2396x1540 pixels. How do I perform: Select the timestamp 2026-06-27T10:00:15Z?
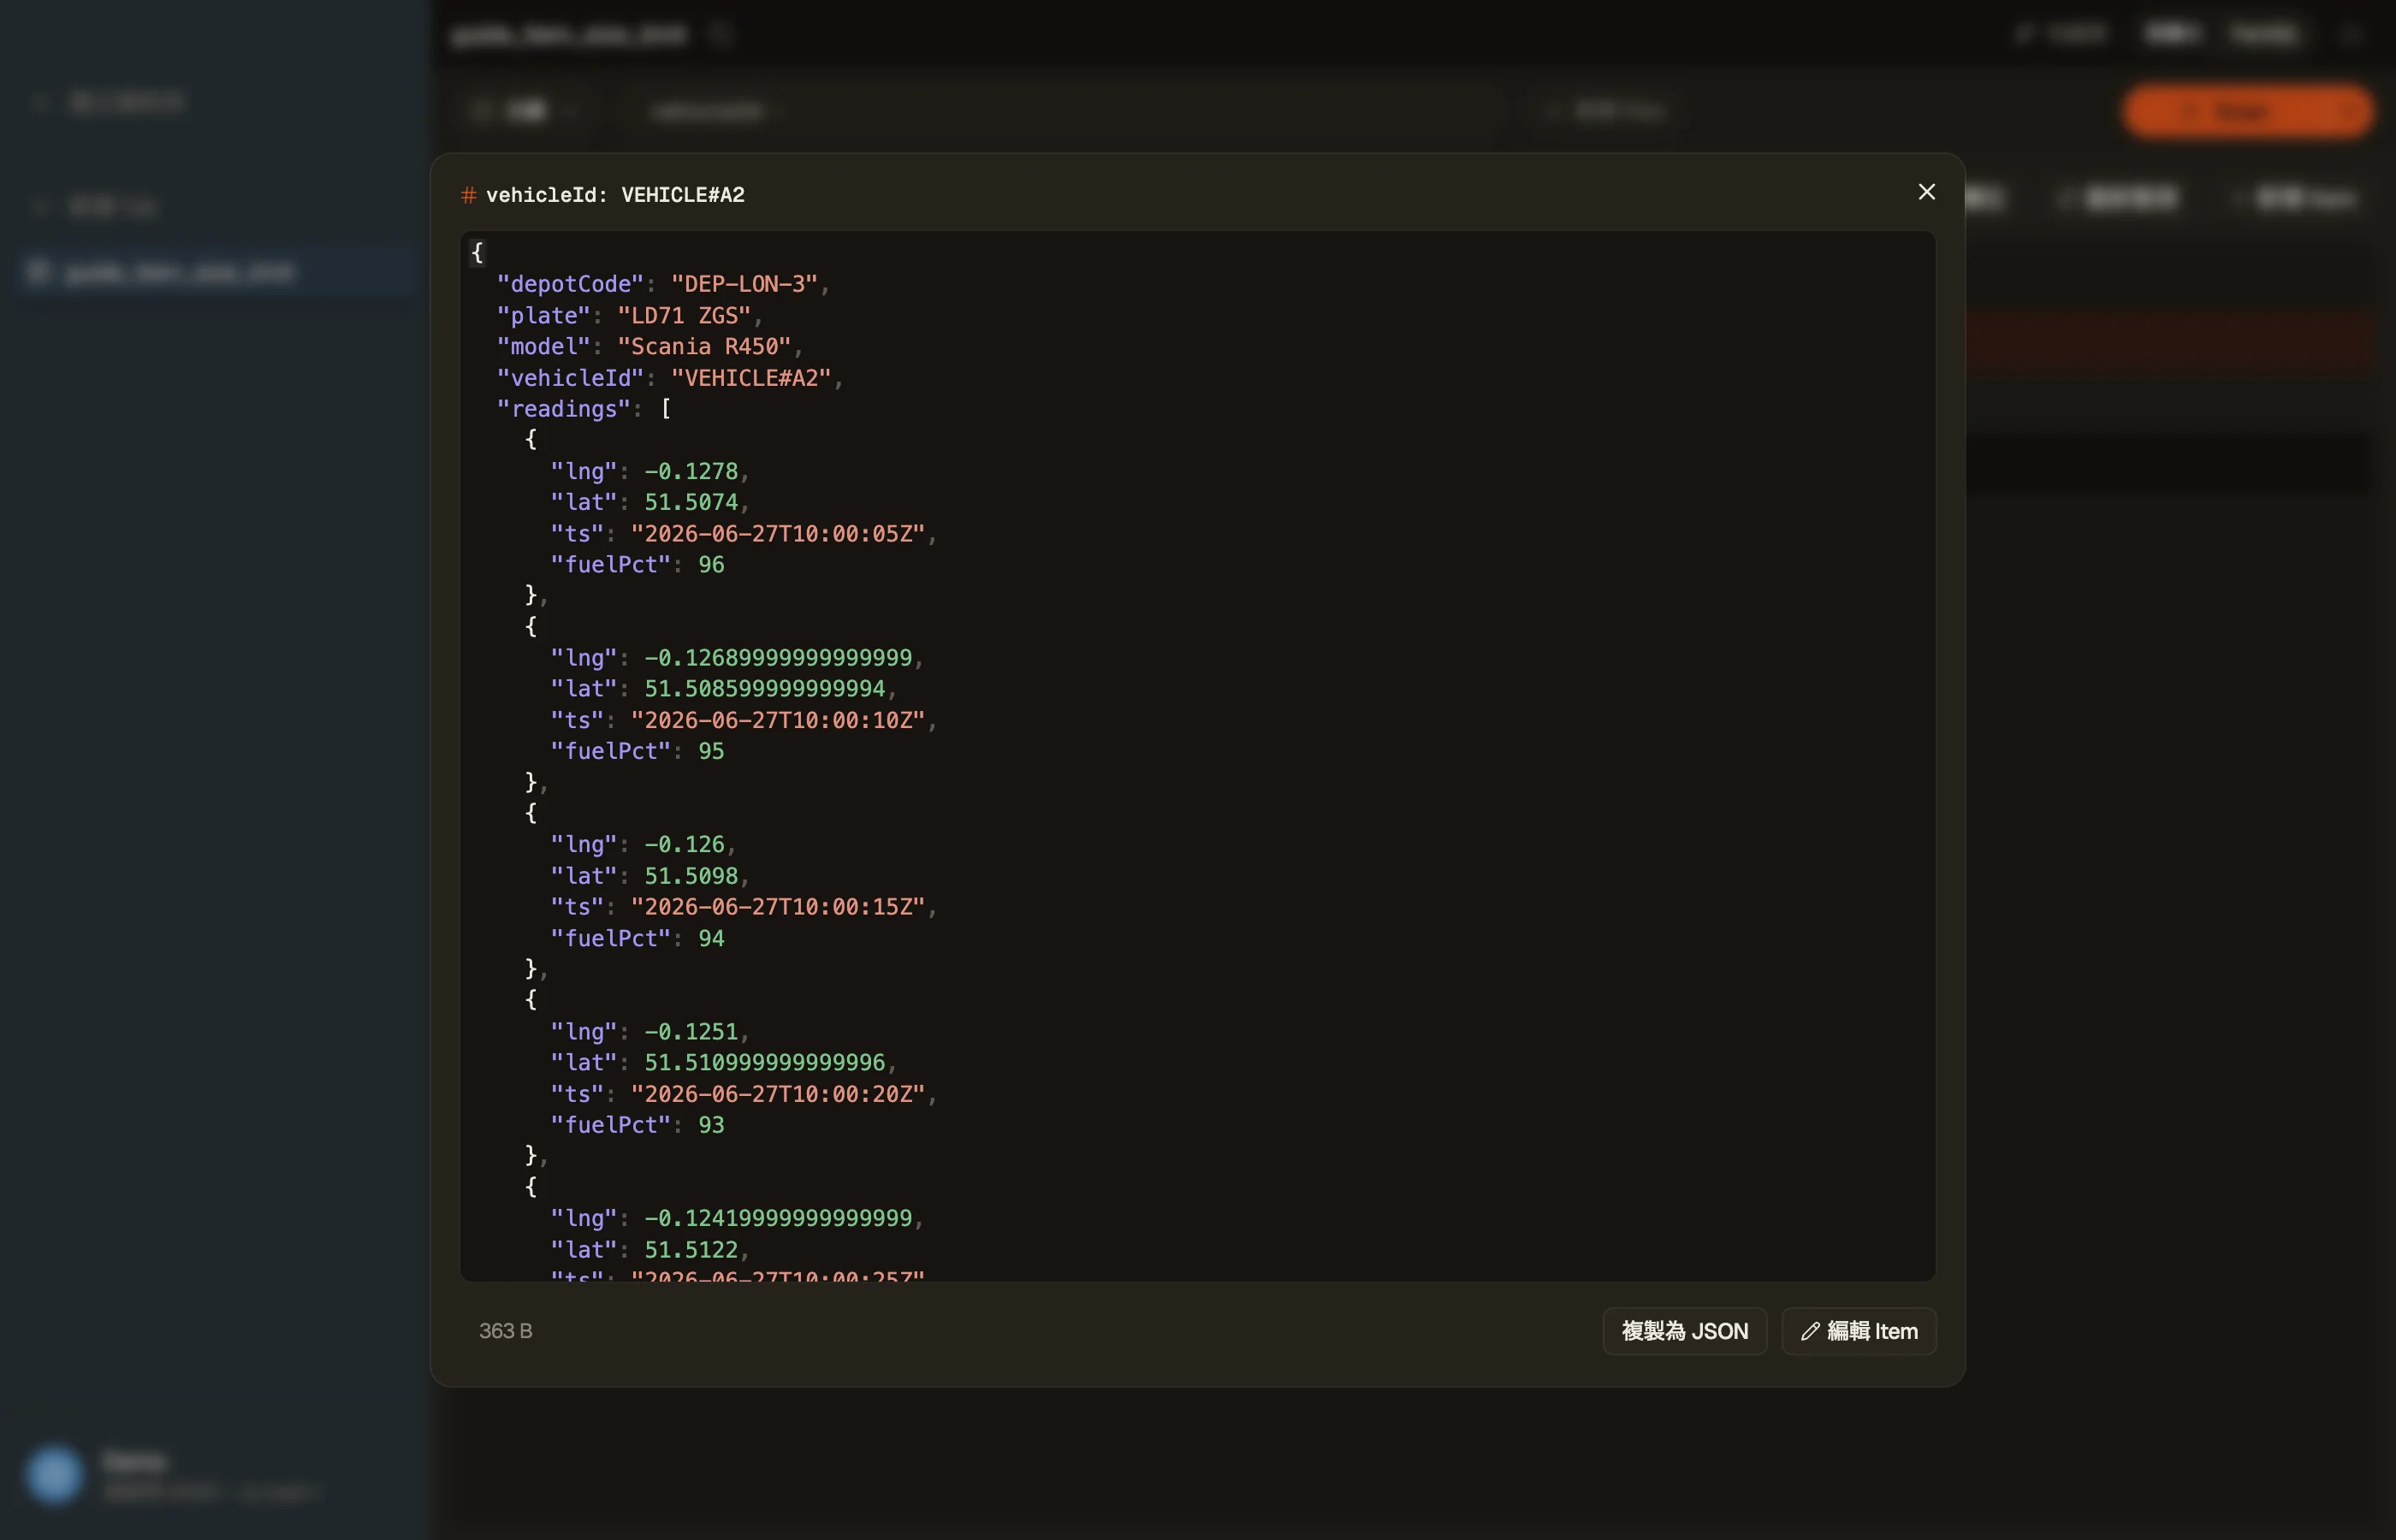coord(778,907)
